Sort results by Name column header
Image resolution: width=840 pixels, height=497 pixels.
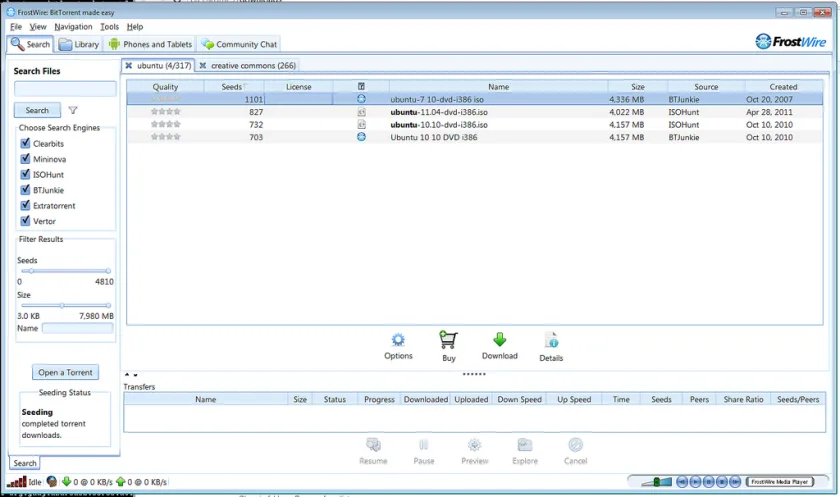498,86
